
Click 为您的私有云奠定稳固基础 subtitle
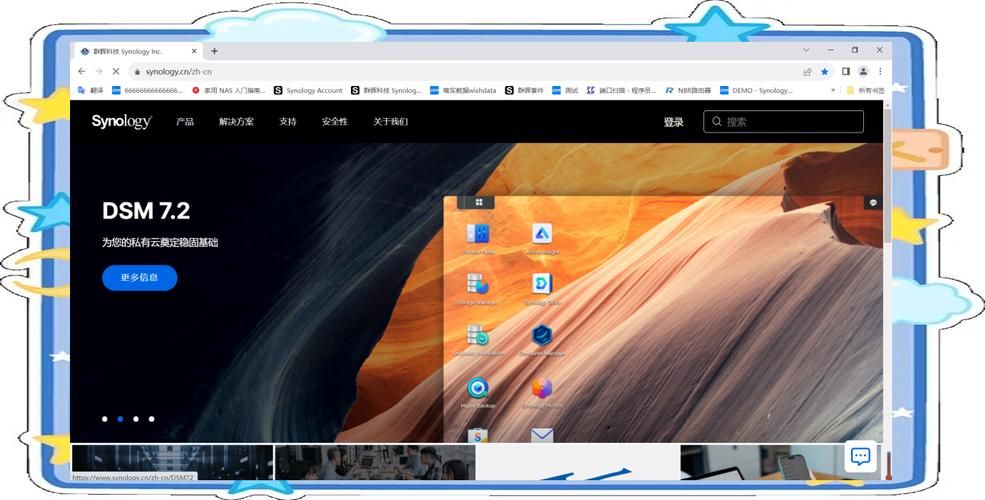pyautogui.click(x=160, y=242)
